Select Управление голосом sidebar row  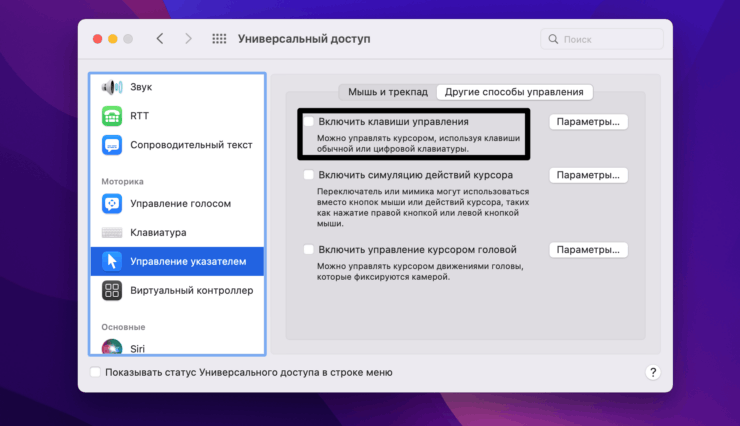[x=177, y=204]
